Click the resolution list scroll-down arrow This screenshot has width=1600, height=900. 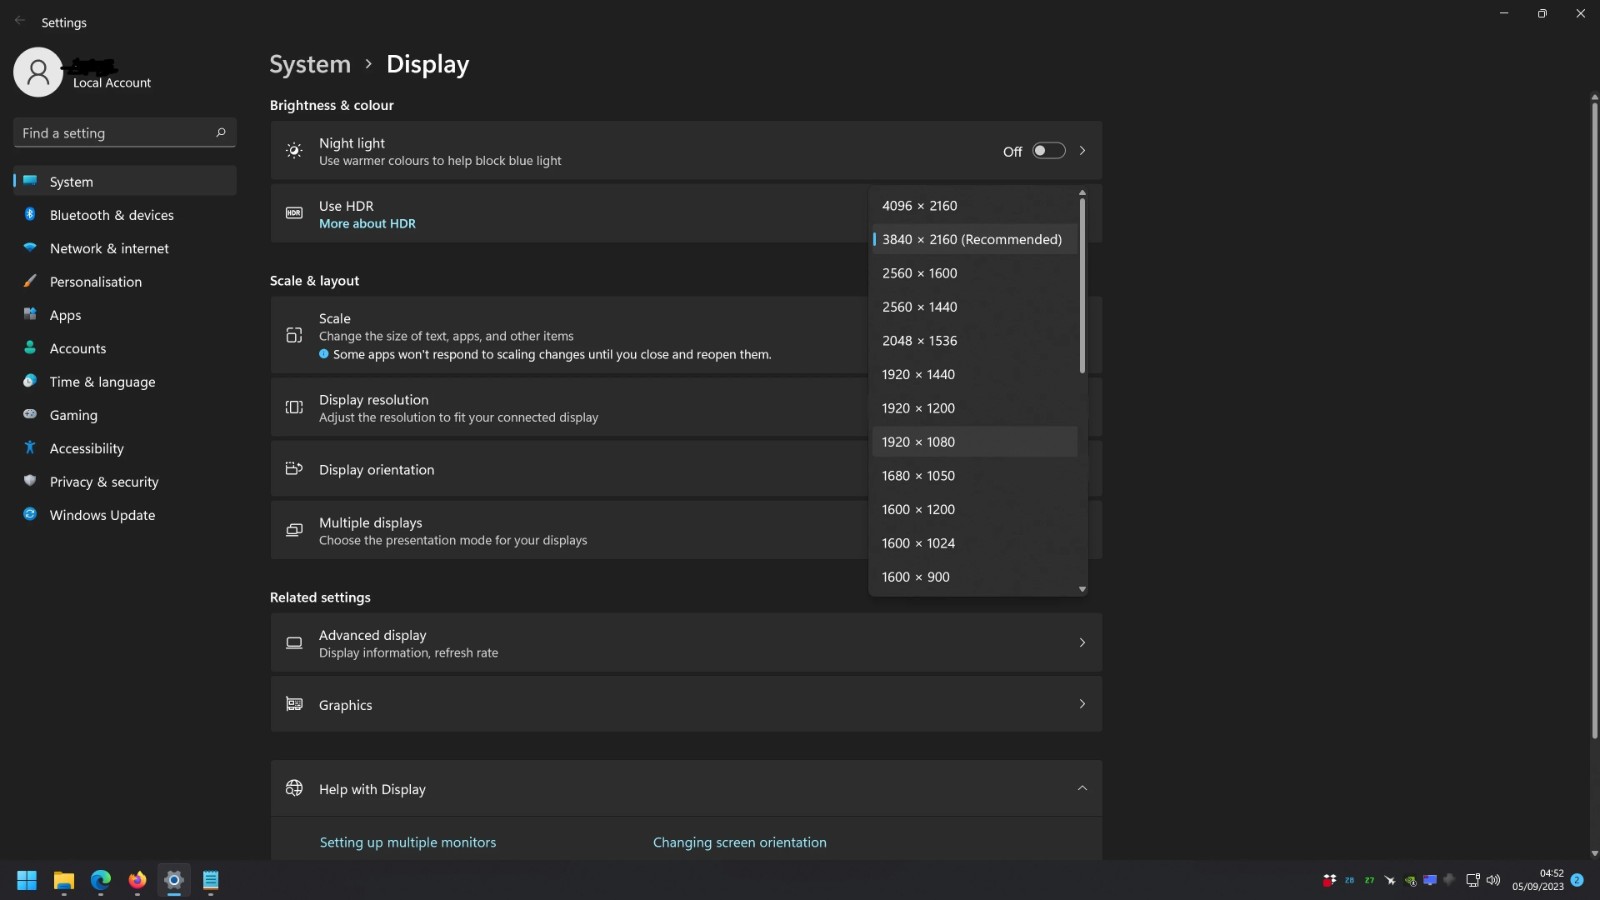click(1082, 589)
